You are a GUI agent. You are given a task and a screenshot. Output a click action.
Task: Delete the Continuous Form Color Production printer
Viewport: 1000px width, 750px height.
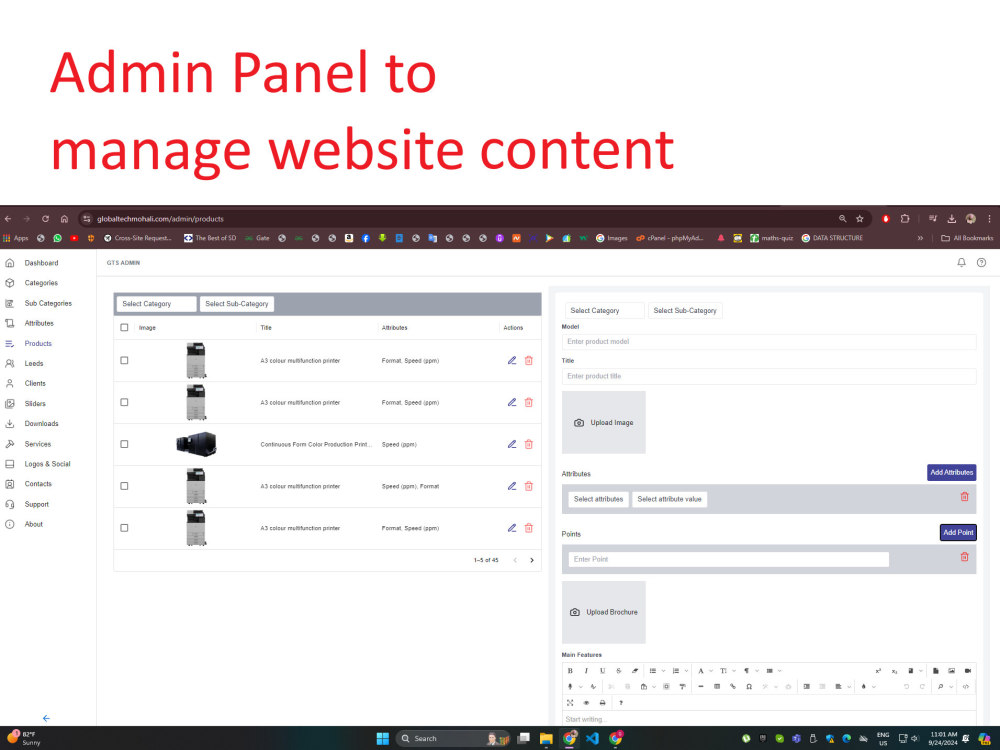click(x=529, y=444)
